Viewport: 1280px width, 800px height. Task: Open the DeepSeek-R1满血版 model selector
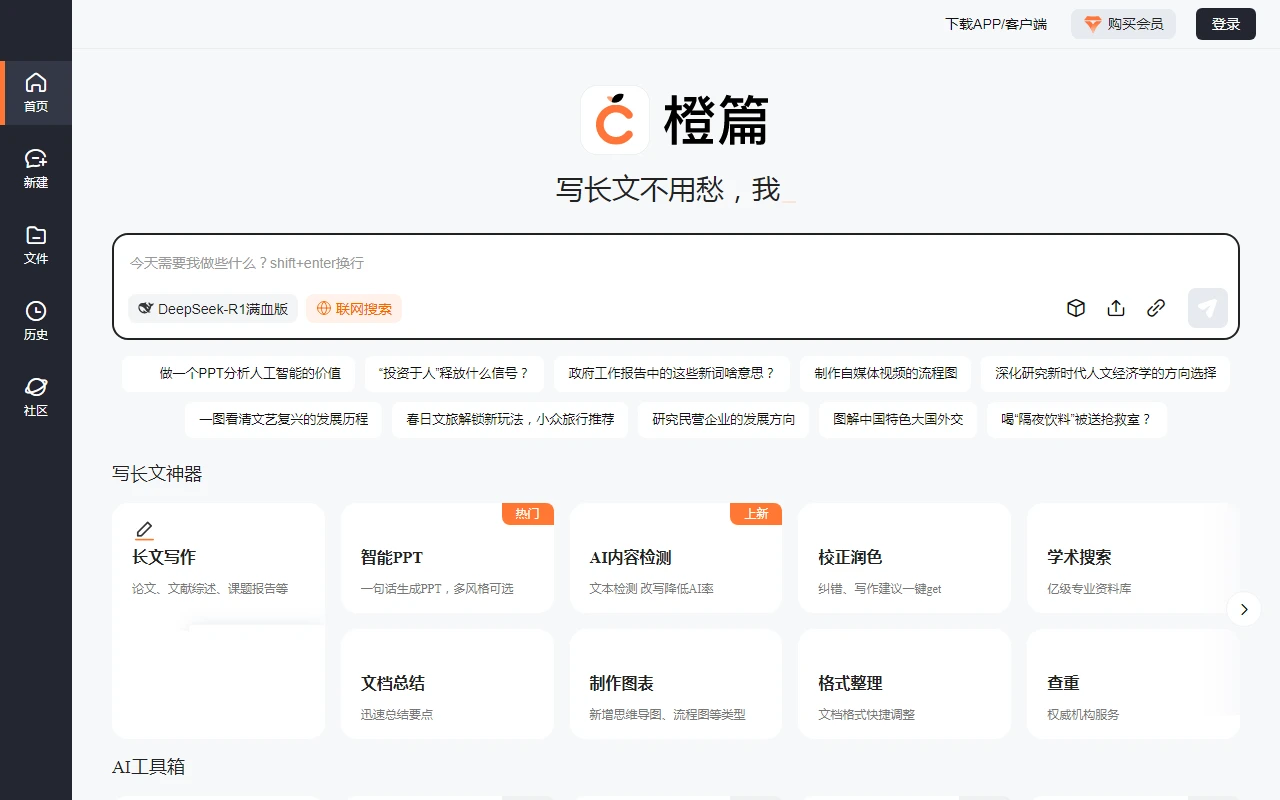(213, 308)
